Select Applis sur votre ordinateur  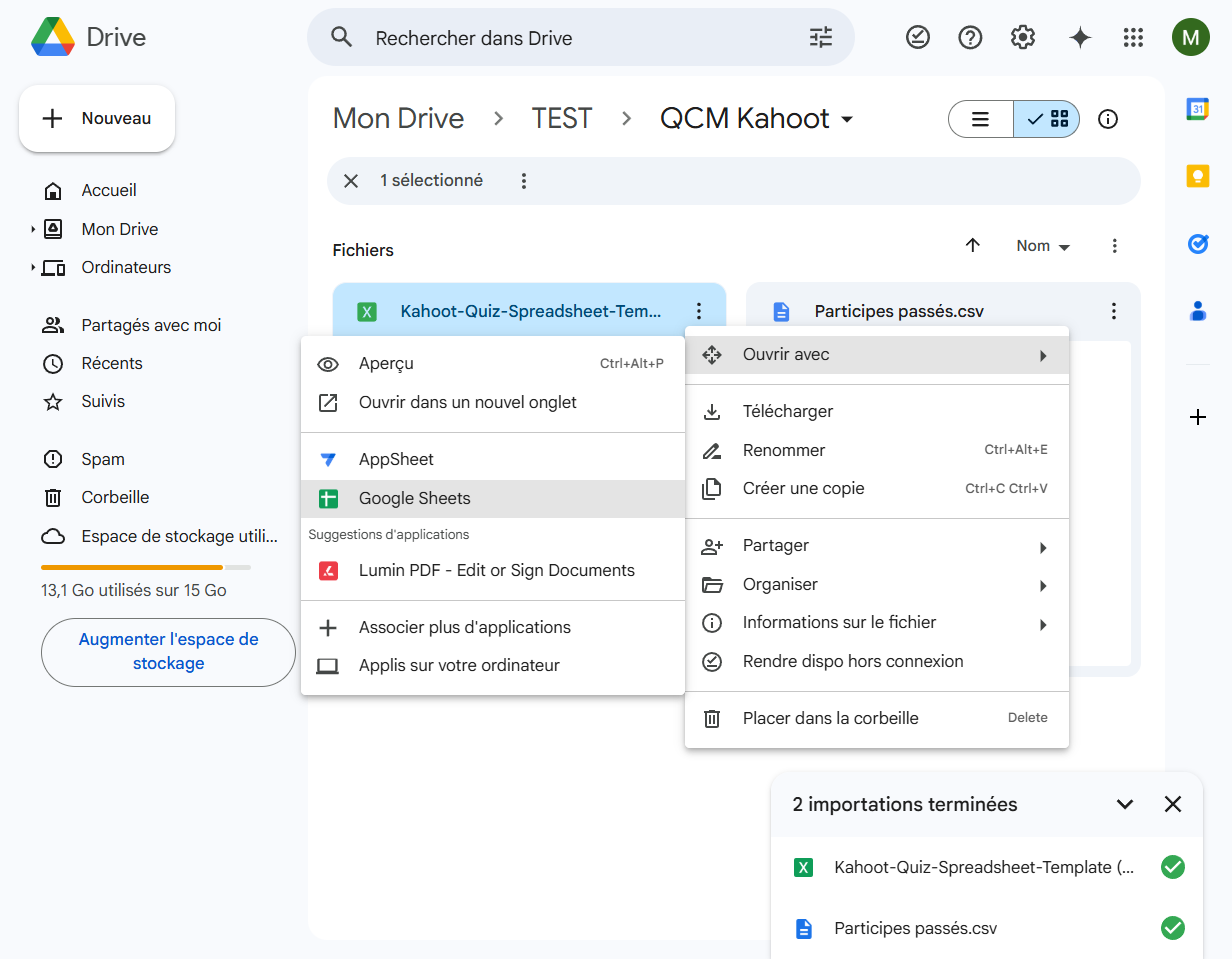(x=493, y=665)
